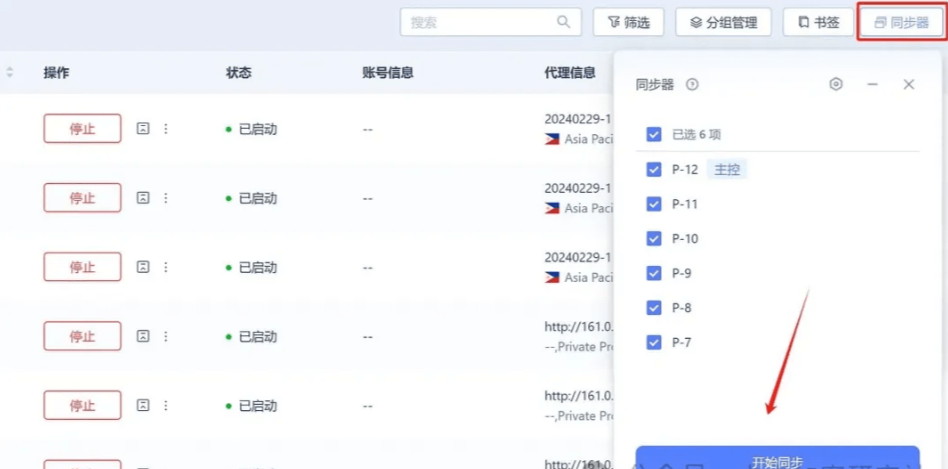Open the 分组管理 menu
The height and width of the screenshot is (469, 948).
click(x=723, y=22)
